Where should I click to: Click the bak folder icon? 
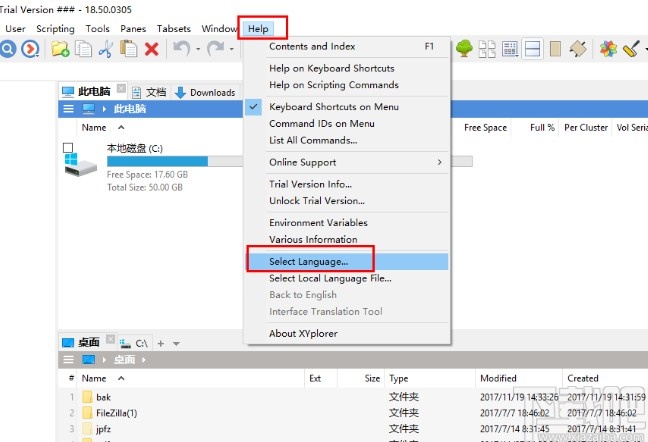click(x=87, y=397)
